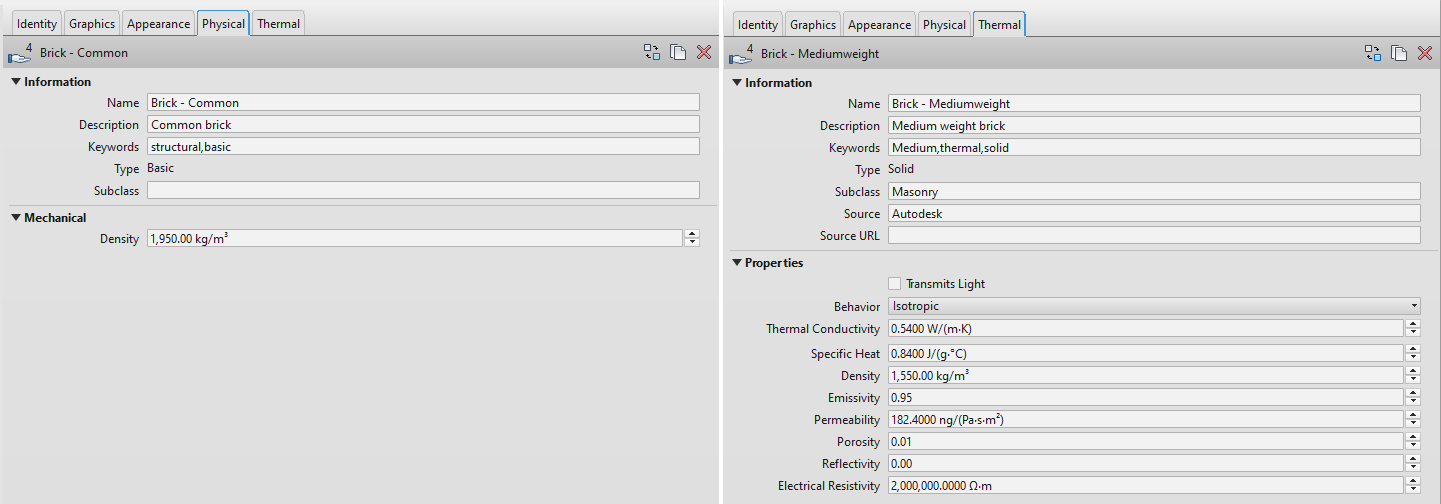
Task: Delete the Brick - Common asset
Action: click(704, 53)
